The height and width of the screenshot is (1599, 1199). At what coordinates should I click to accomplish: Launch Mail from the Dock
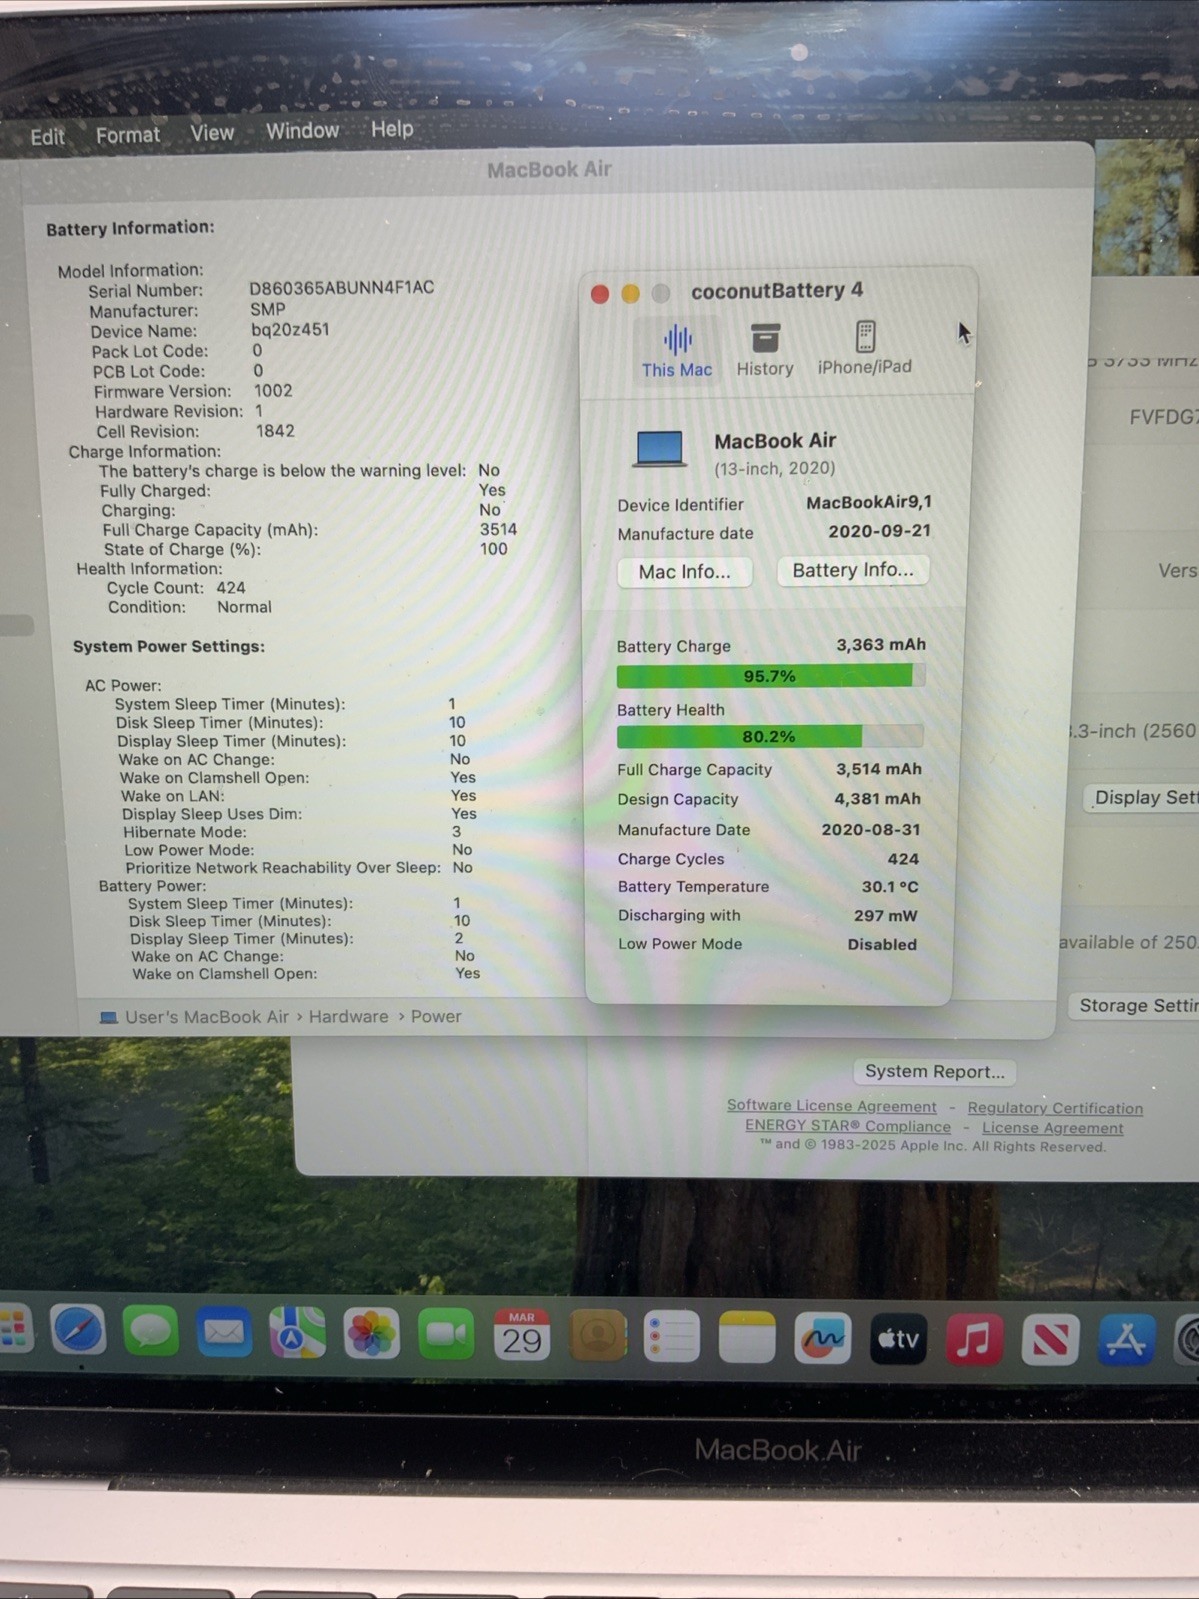[x=224, y=1333]
